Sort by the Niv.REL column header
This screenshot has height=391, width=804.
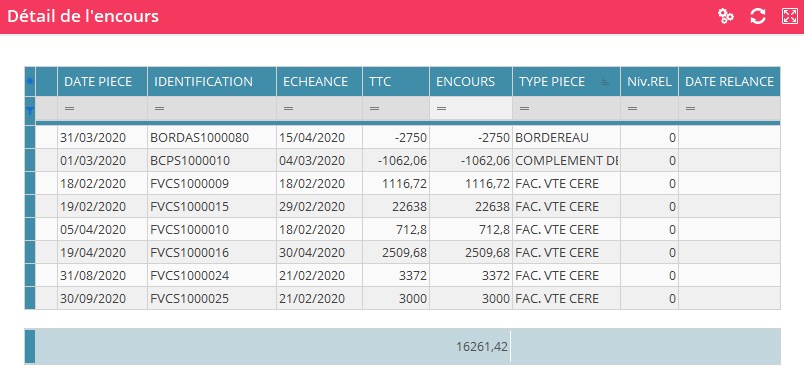(x=649, y=81)
